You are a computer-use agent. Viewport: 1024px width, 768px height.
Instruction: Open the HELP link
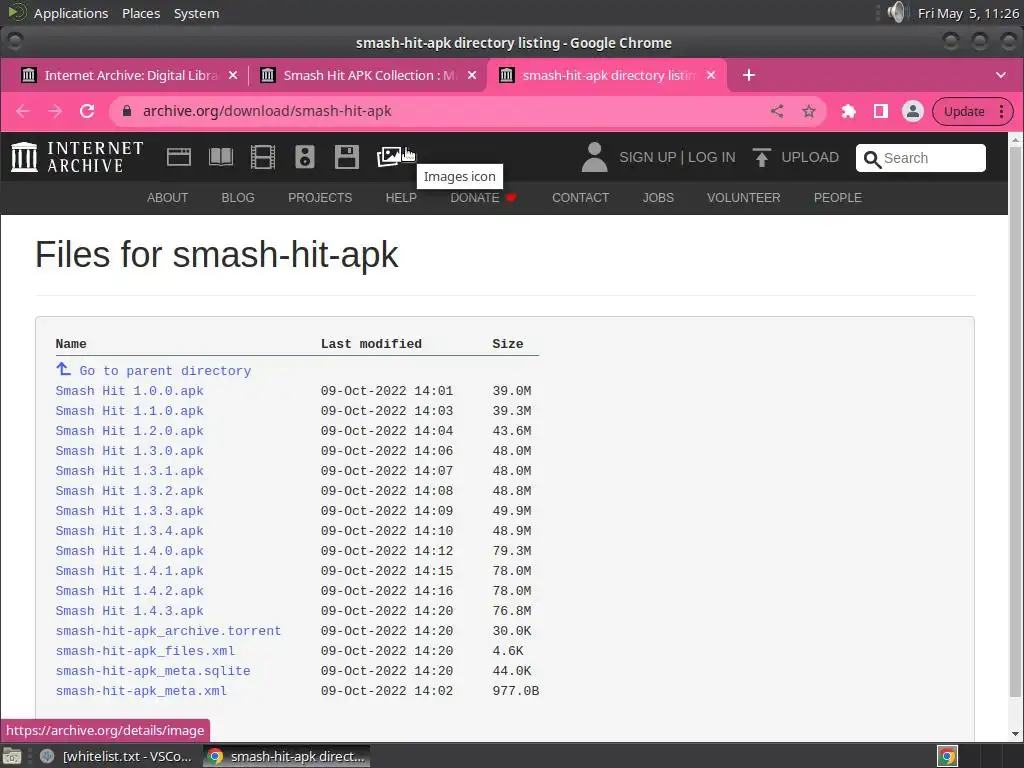[401, 198]
